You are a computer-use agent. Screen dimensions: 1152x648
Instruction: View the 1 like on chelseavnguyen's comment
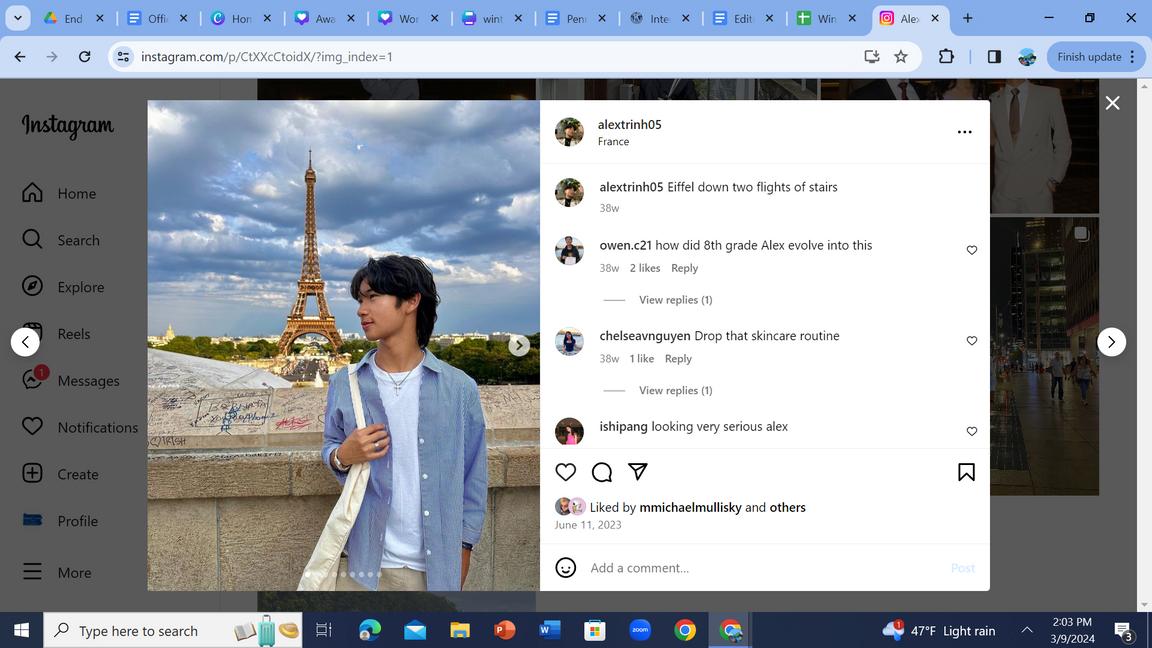click(x=641, y=359)
